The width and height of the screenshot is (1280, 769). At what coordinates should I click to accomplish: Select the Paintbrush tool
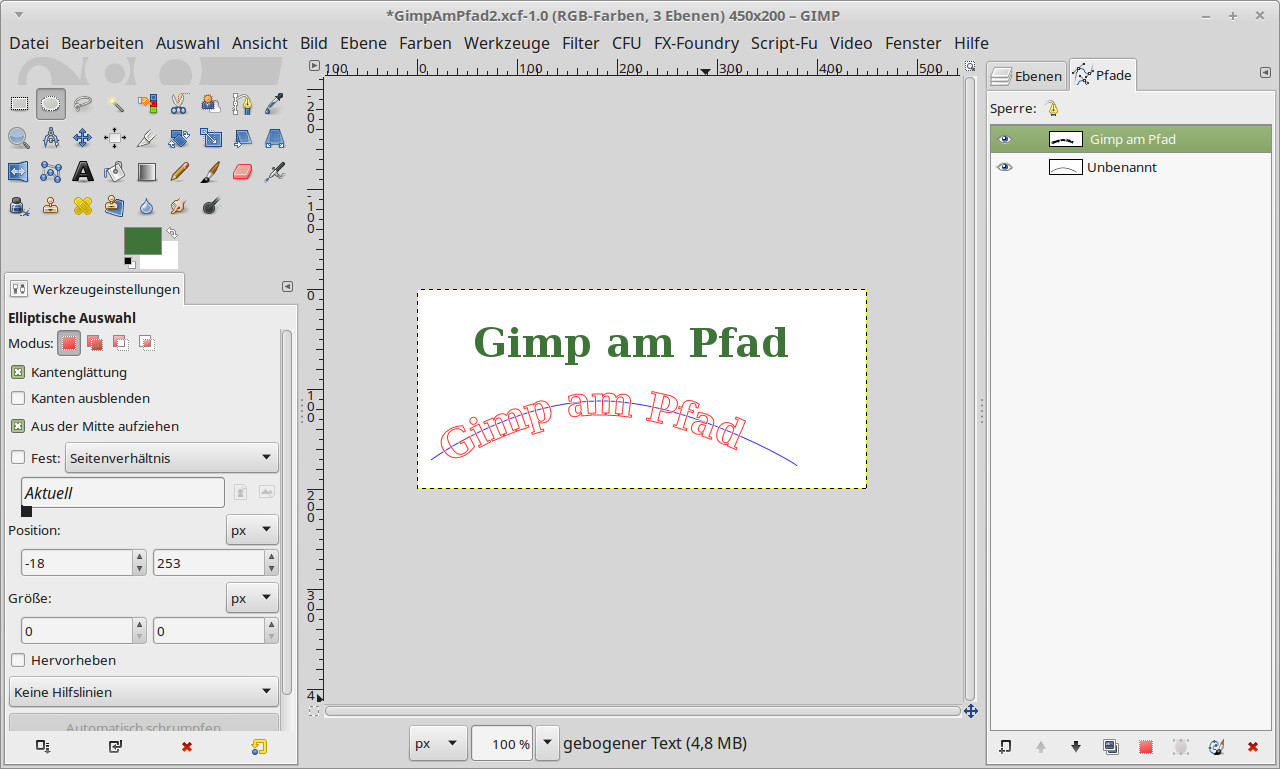click(211, 172)
